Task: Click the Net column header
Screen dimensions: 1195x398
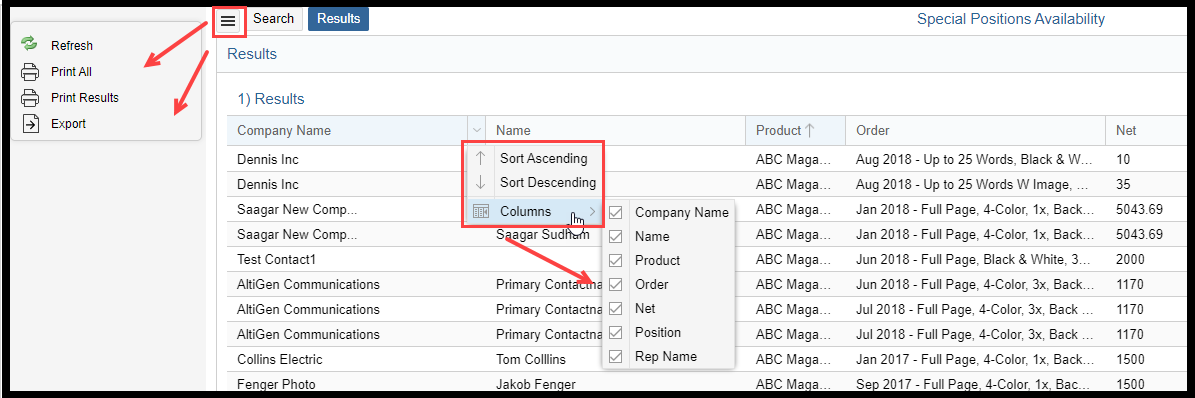Action: tap(1125, 130)
